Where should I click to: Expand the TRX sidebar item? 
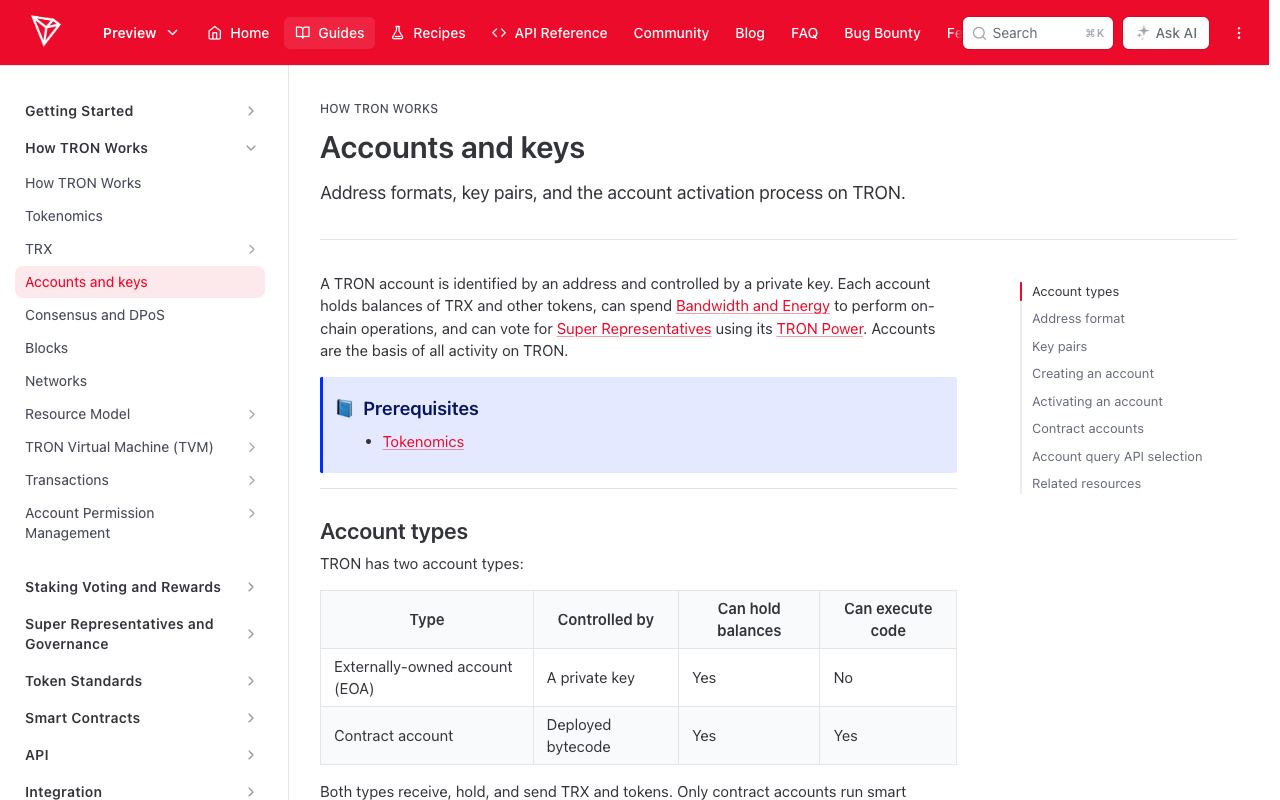[x=251, y=249]
